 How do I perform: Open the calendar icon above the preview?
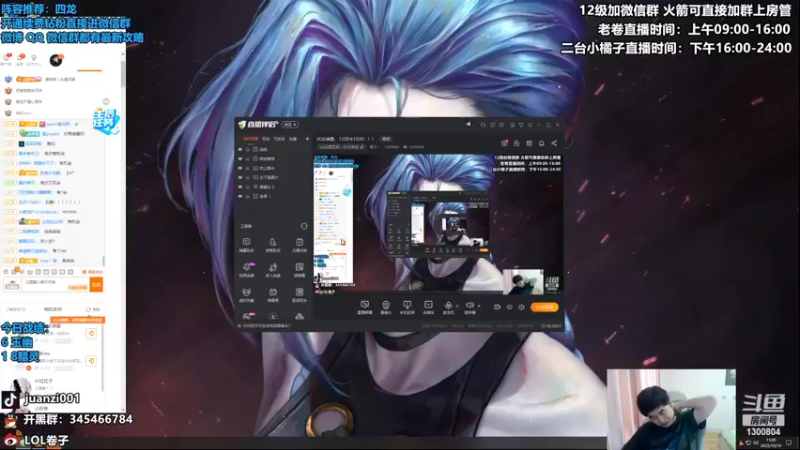529,143
